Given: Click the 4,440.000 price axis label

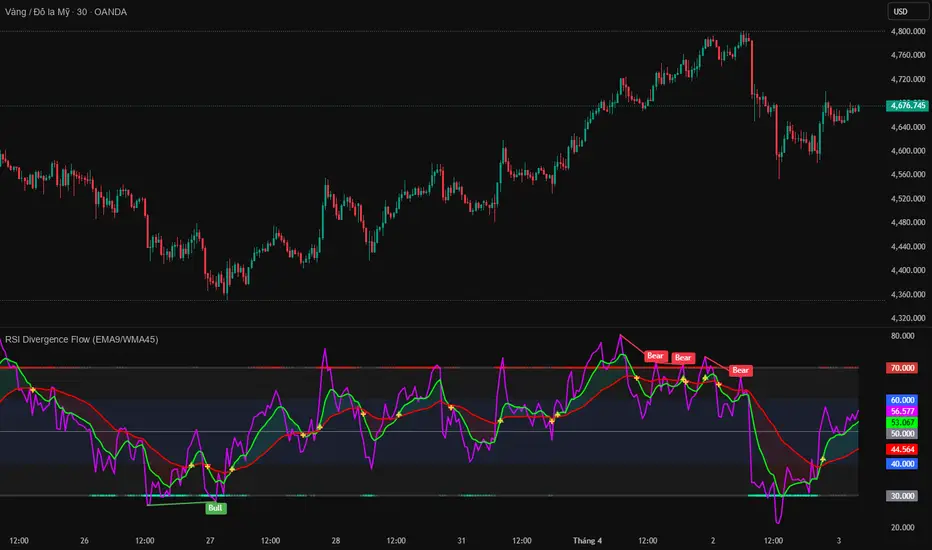Looking at the screenshot, I should pos(908,246).
